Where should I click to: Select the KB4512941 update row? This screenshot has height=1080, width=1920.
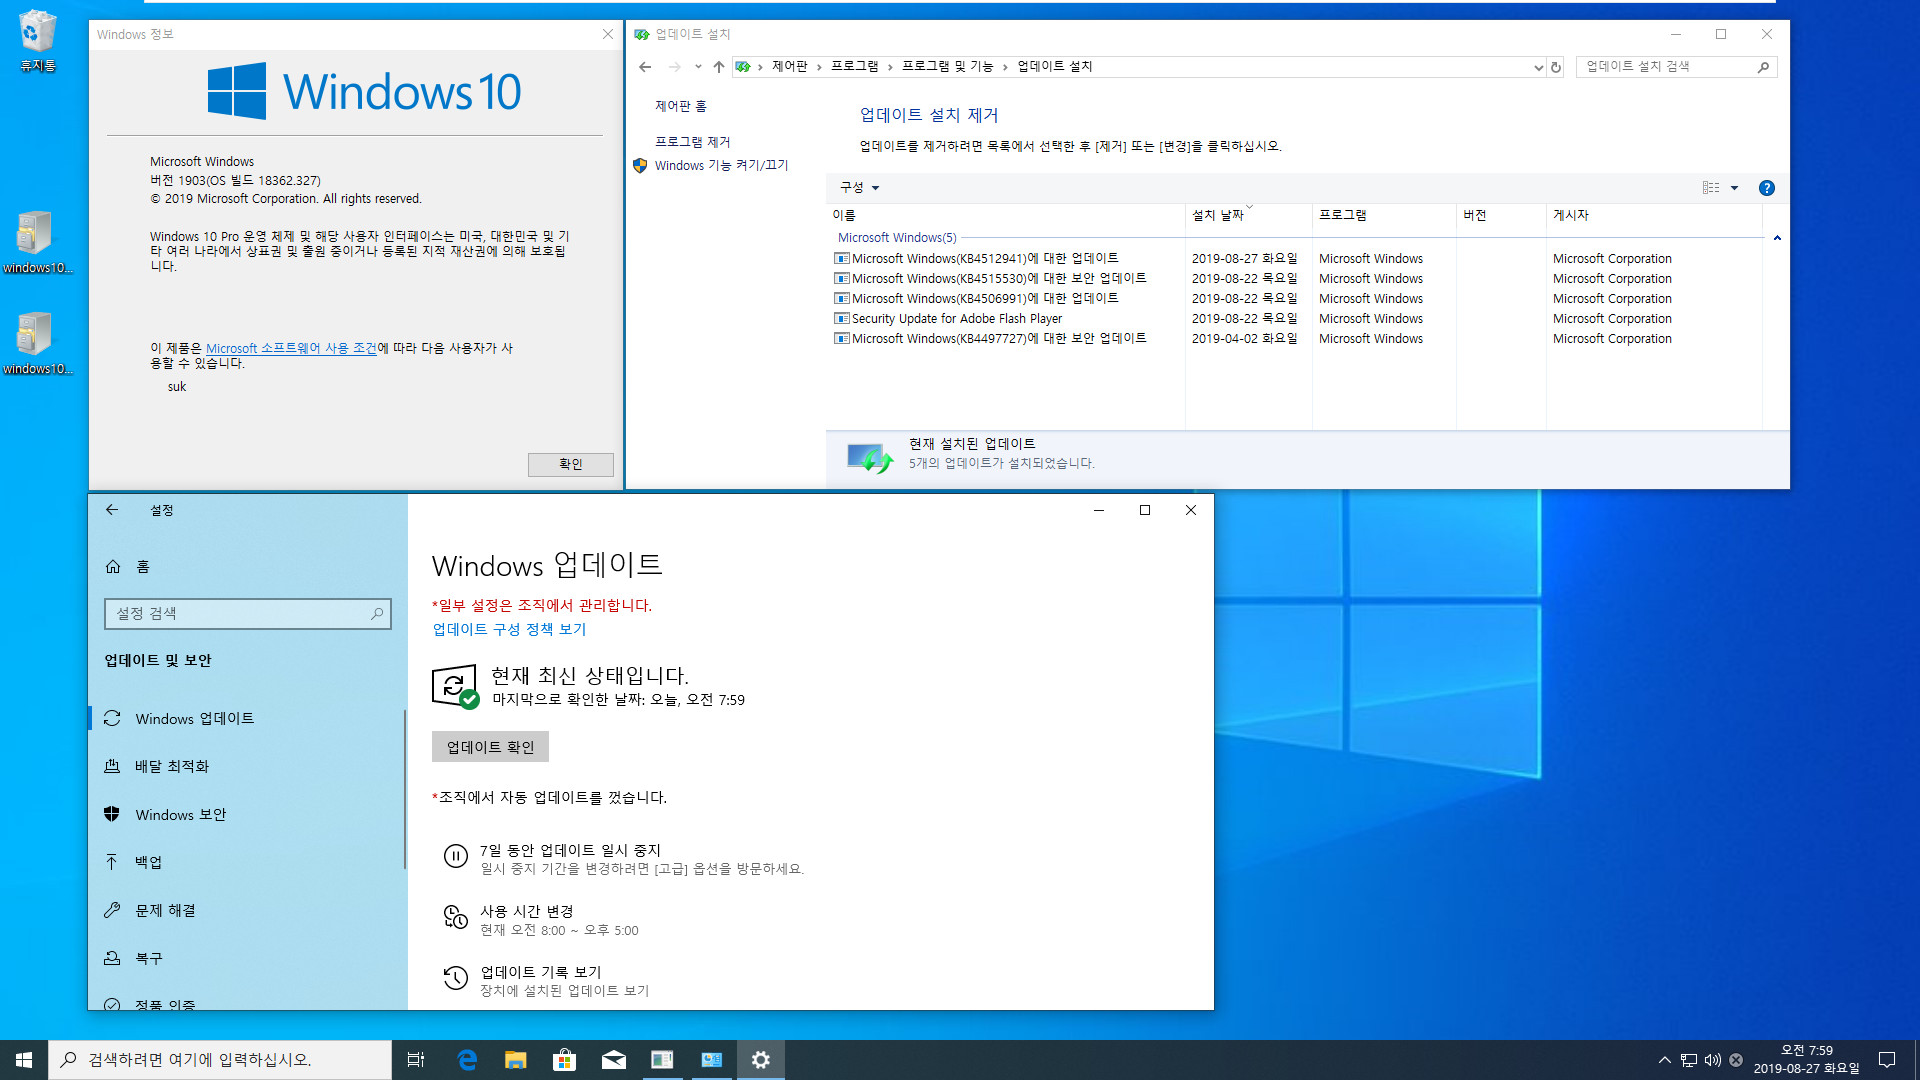coord(1296,259)
